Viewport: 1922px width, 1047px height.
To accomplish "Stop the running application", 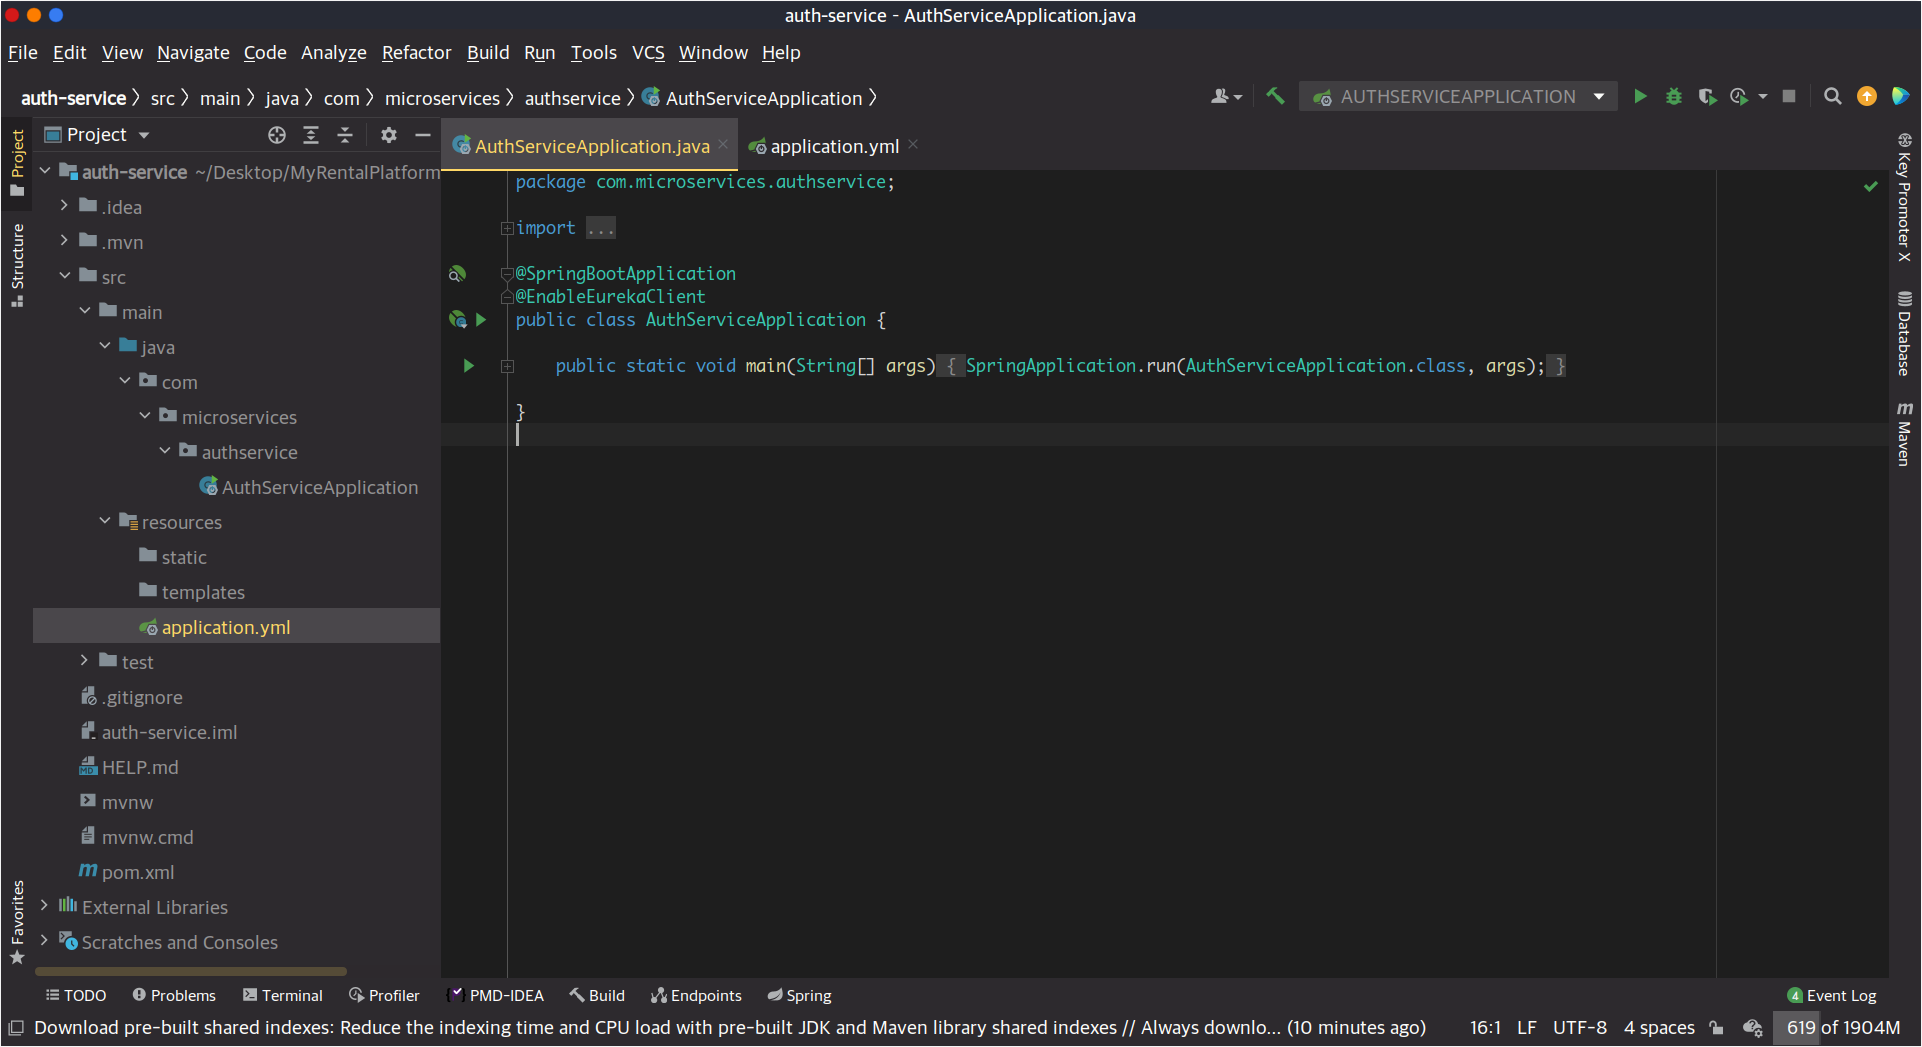I will 1790,96.
